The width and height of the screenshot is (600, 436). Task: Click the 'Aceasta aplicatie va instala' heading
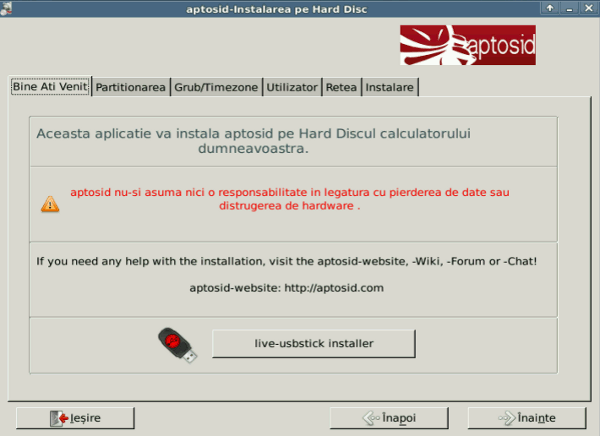coord(253,140)
